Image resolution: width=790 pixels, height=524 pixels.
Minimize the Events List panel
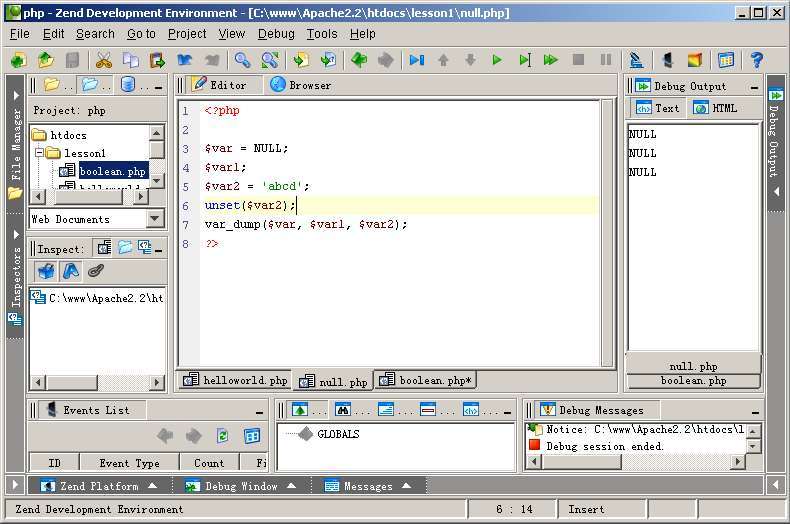[x=259, y=412]
